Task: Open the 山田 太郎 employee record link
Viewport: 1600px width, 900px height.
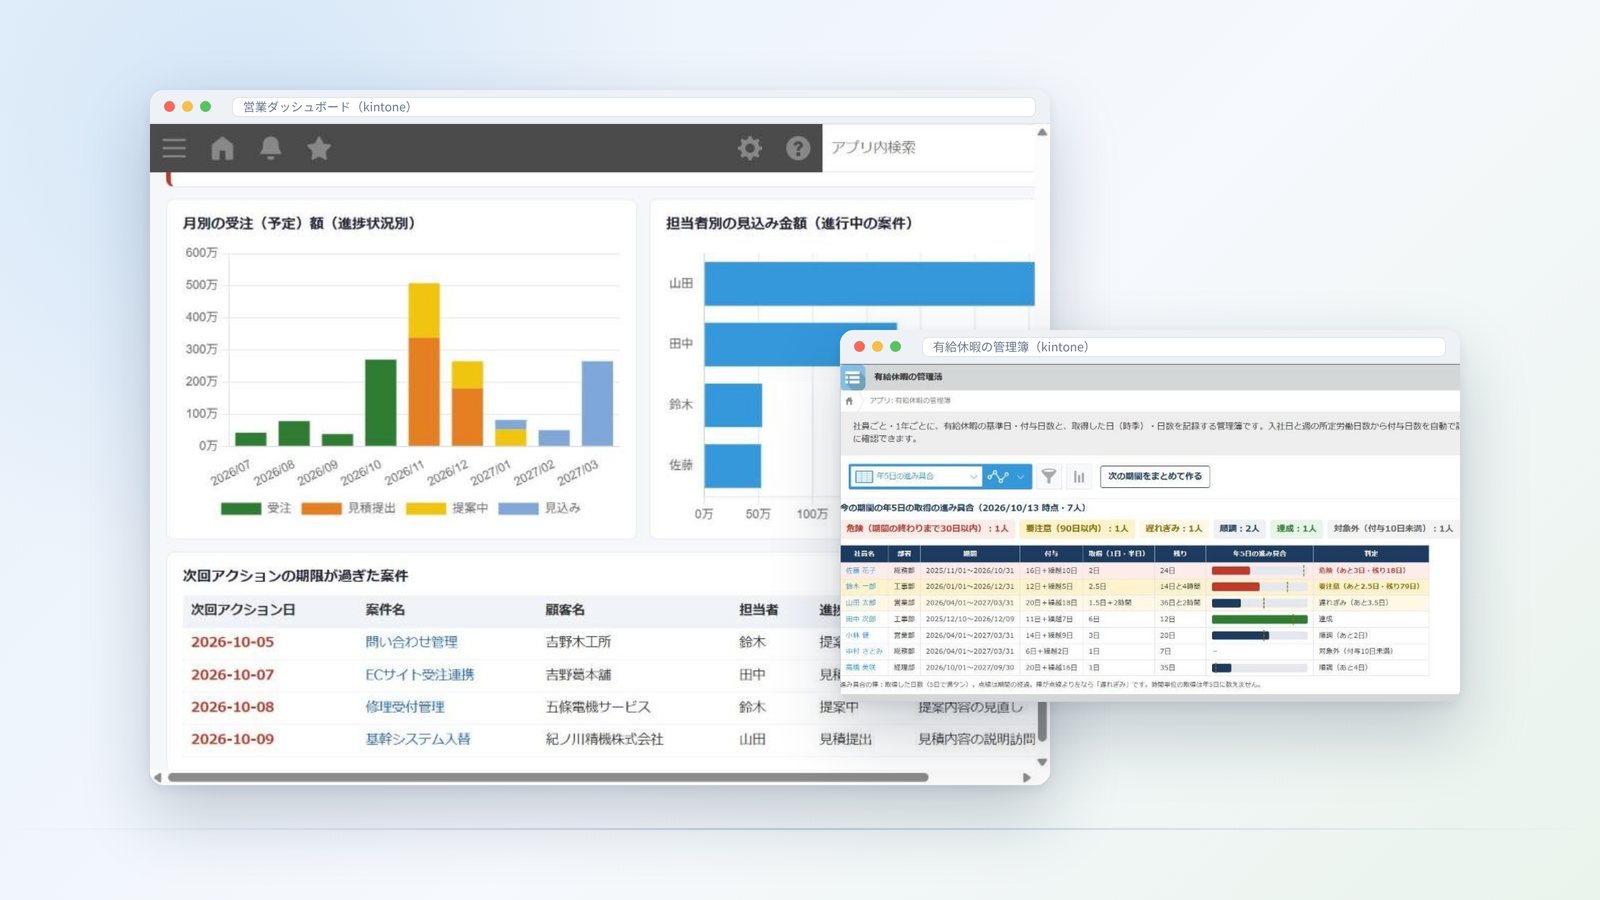Action: click(x=860, y=603)
